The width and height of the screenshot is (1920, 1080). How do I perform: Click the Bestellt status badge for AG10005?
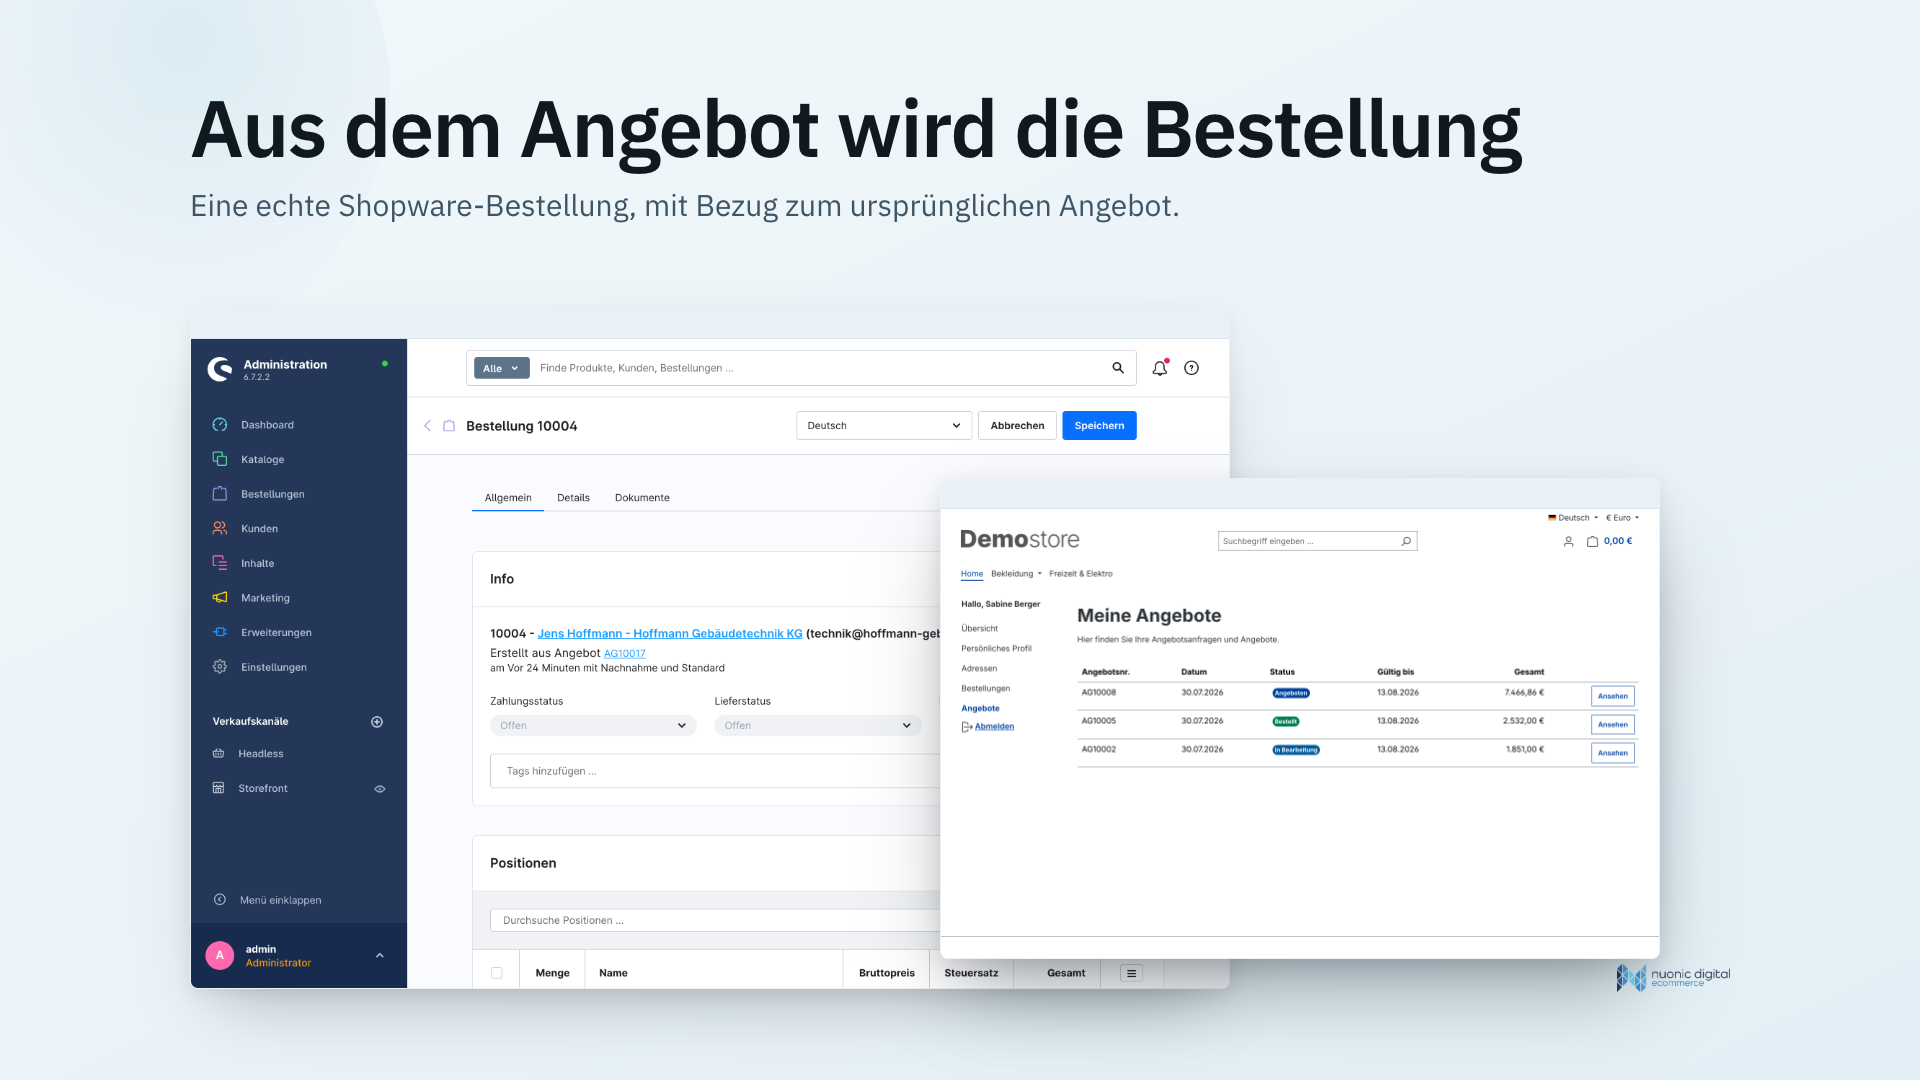coord(1286,721)
